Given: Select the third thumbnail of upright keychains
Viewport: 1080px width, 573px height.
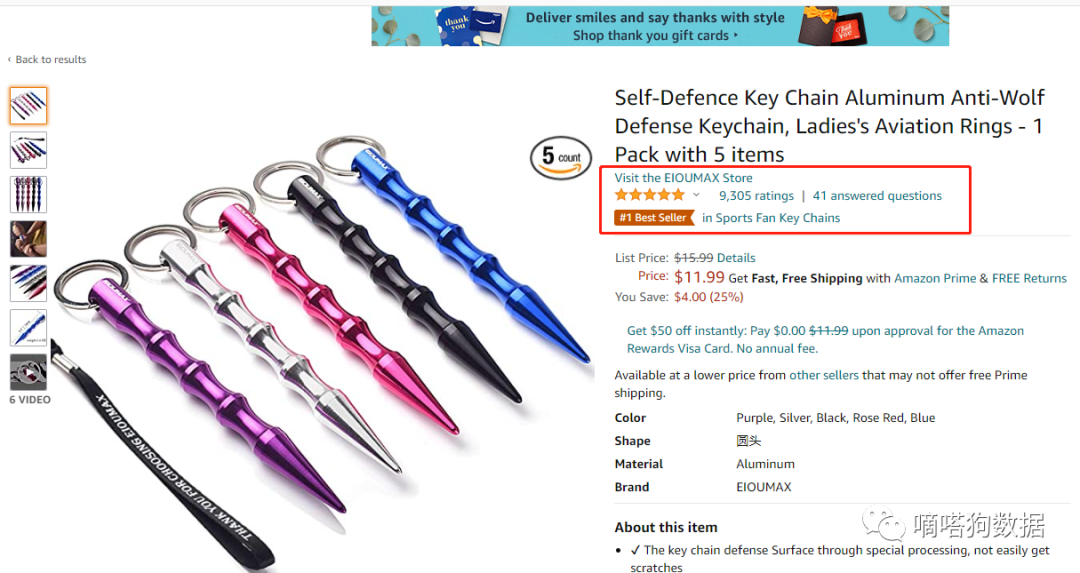Looking at the screenshot, I should coord(28,194).
